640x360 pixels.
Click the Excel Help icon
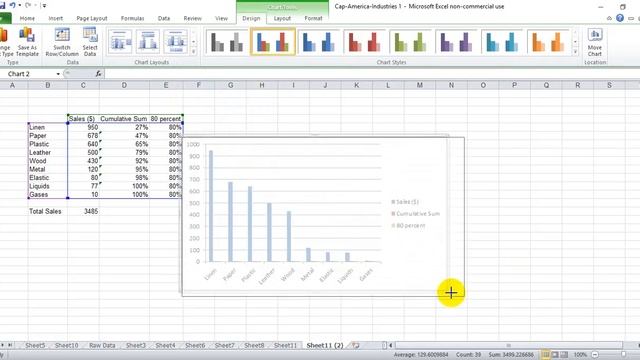tap(620, 18)
